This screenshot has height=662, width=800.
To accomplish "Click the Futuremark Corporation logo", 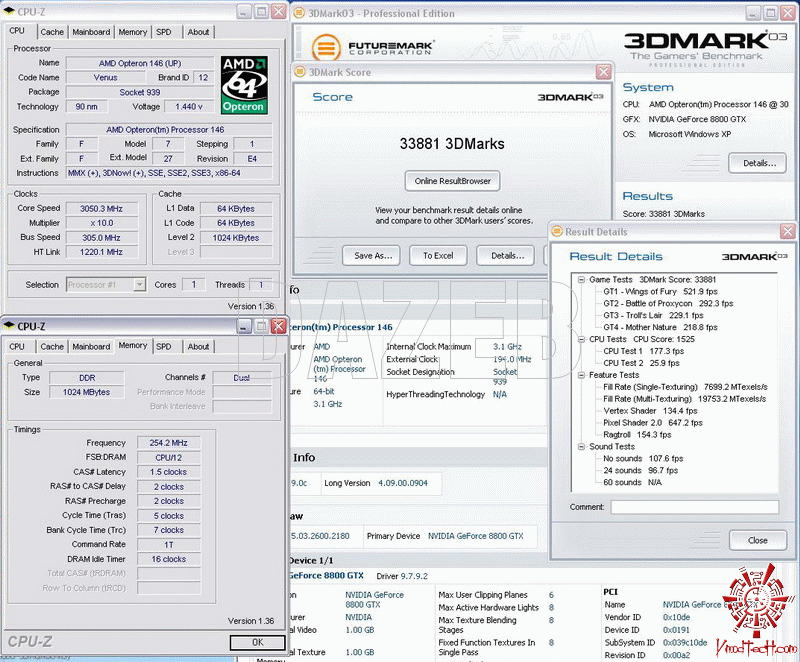I will [373, 48].
